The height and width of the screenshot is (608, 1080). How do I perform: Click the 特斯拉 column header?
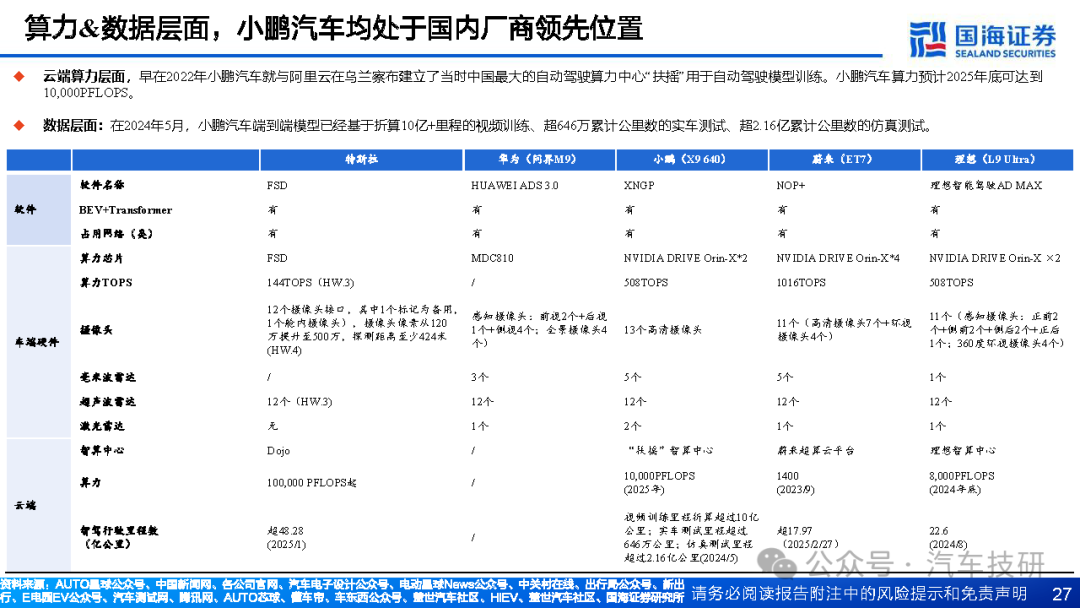coord(361,159)
